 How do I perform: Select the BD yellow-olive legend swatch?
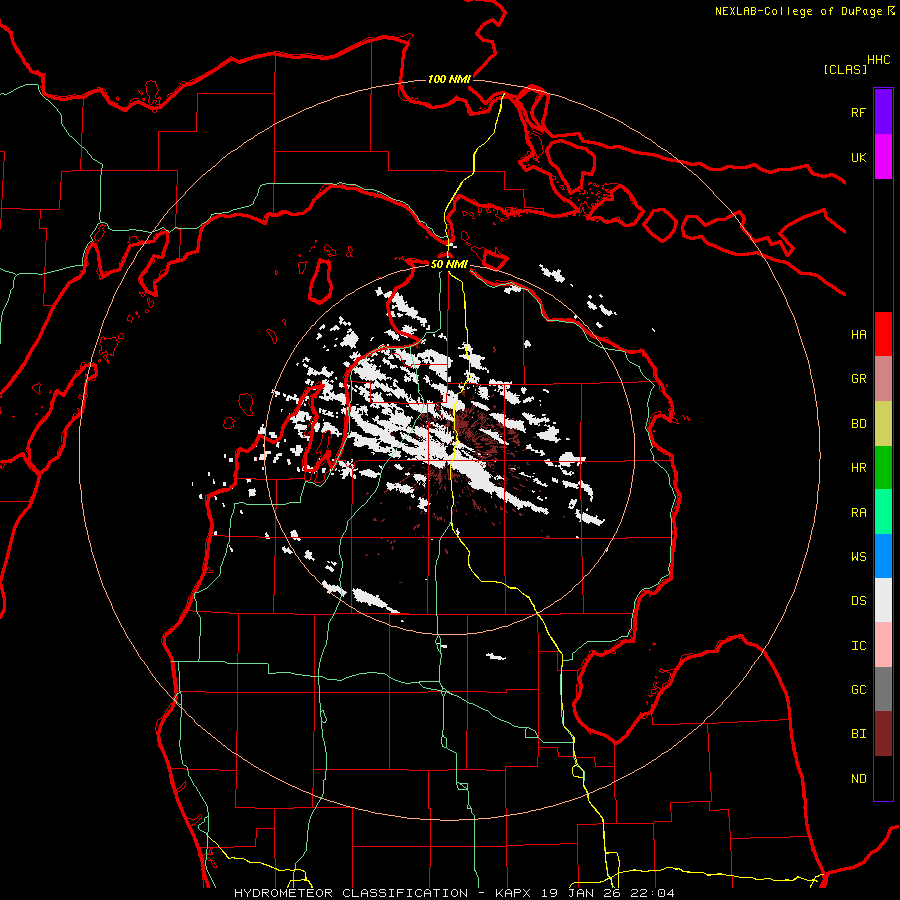point(883,423)
